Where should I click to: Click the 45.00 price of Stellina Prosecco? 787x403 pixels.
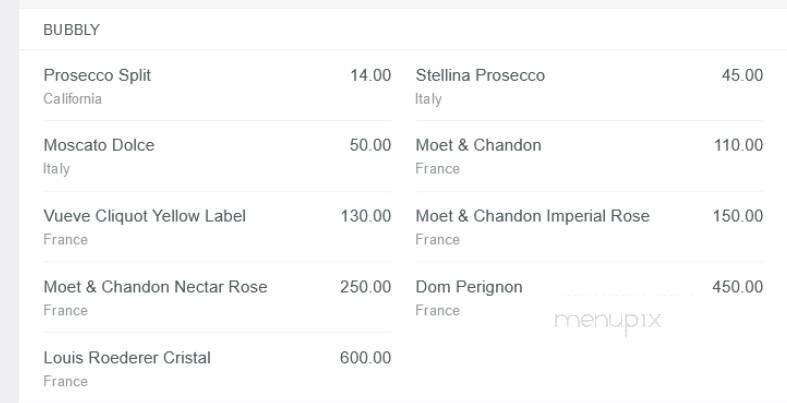[x=742, y=76]
